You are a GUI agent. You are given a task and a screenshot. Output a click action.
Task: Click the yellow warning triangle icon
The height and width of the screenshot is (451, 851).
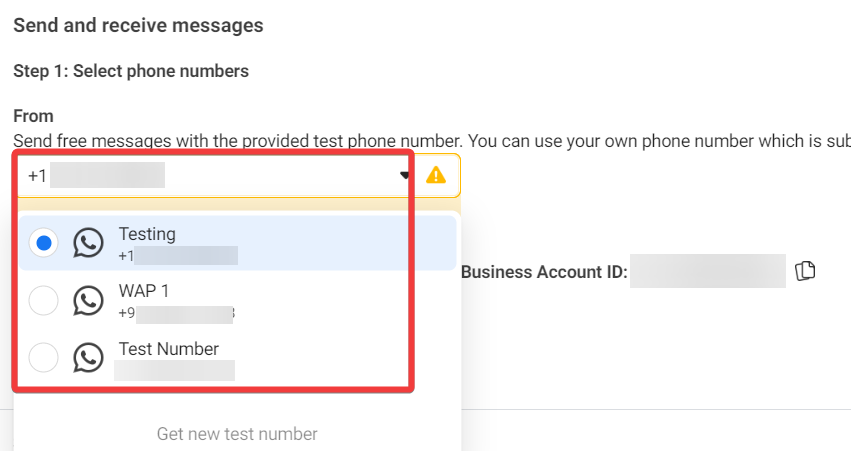point(436,175)
